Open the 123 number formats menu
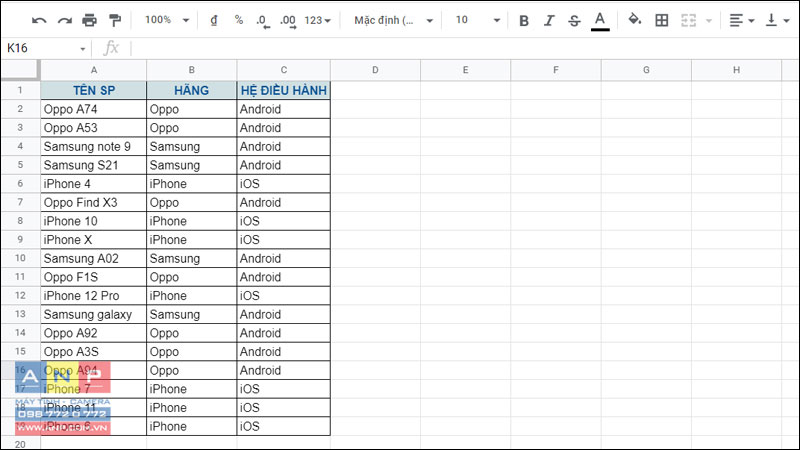 317,20
